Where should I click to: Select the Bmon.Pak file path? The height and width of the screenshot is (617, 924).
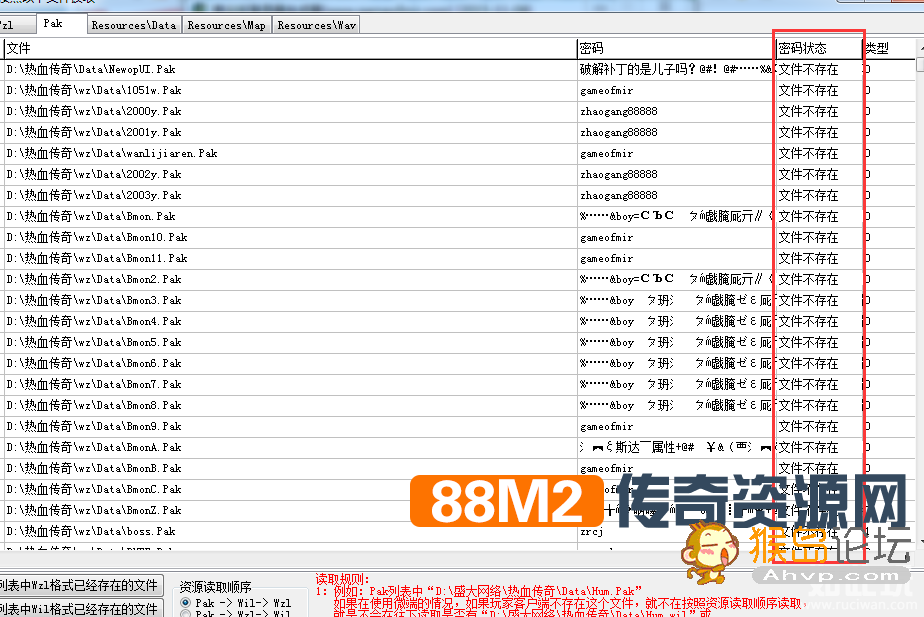pos(91,217)
